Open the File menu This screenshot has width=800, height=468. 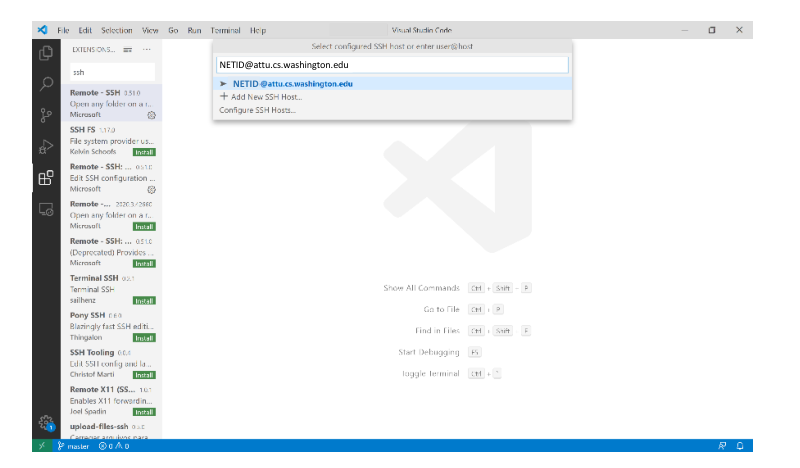tap(63, 31)
